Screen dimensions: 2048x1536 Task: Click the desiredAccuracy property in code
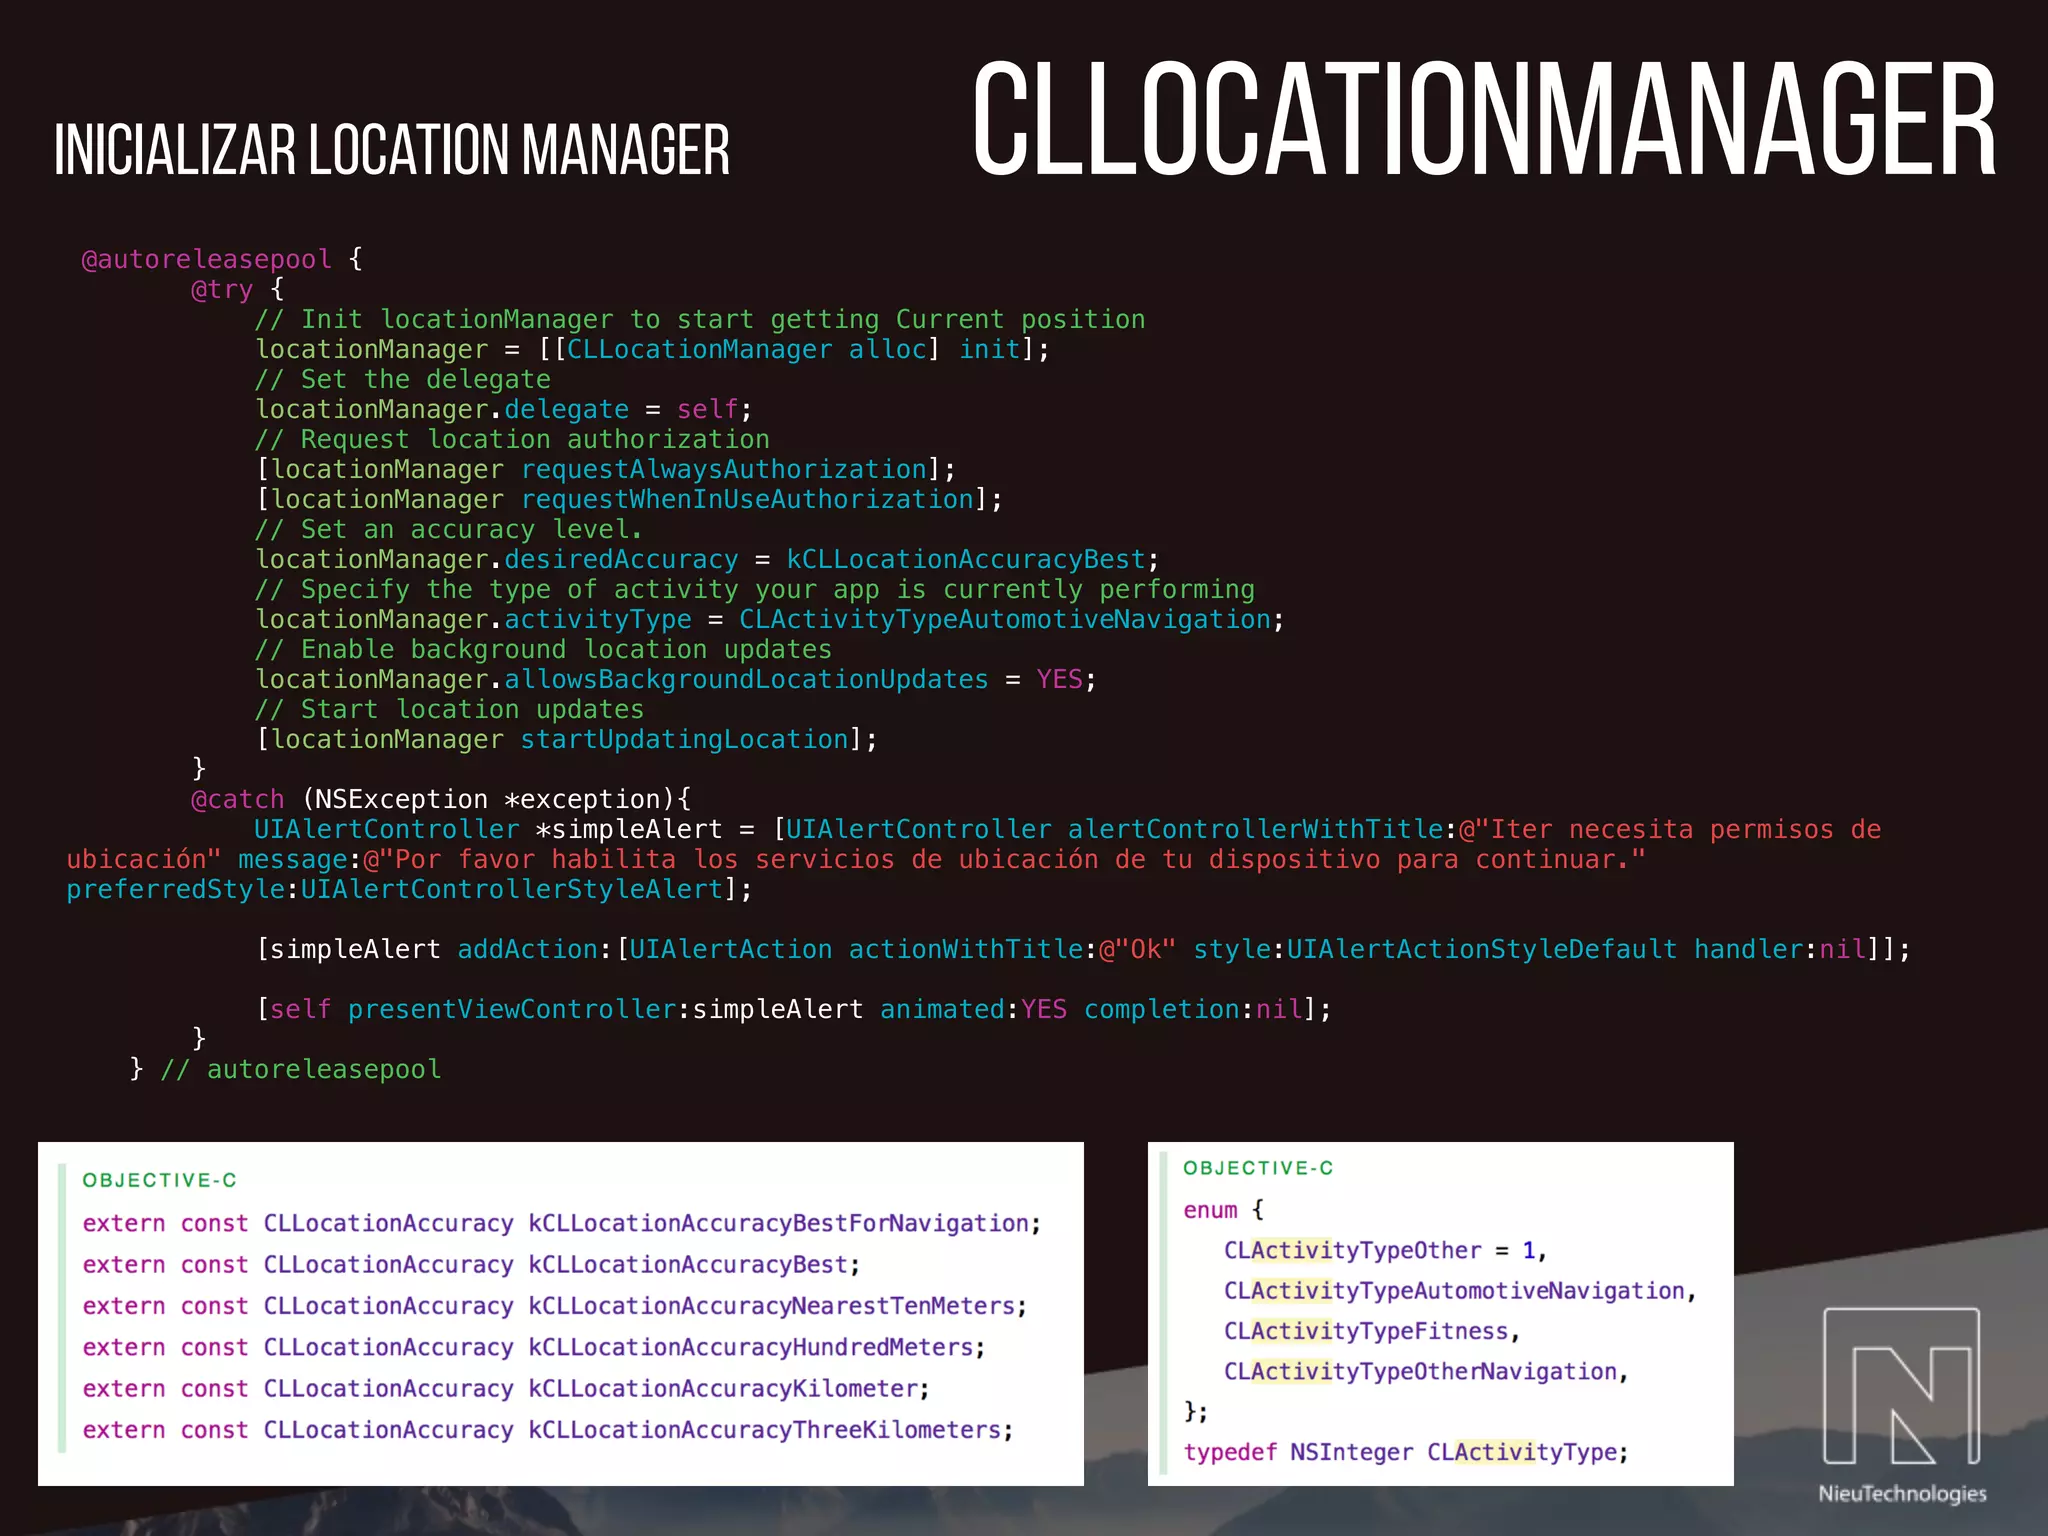coord(621,559)
